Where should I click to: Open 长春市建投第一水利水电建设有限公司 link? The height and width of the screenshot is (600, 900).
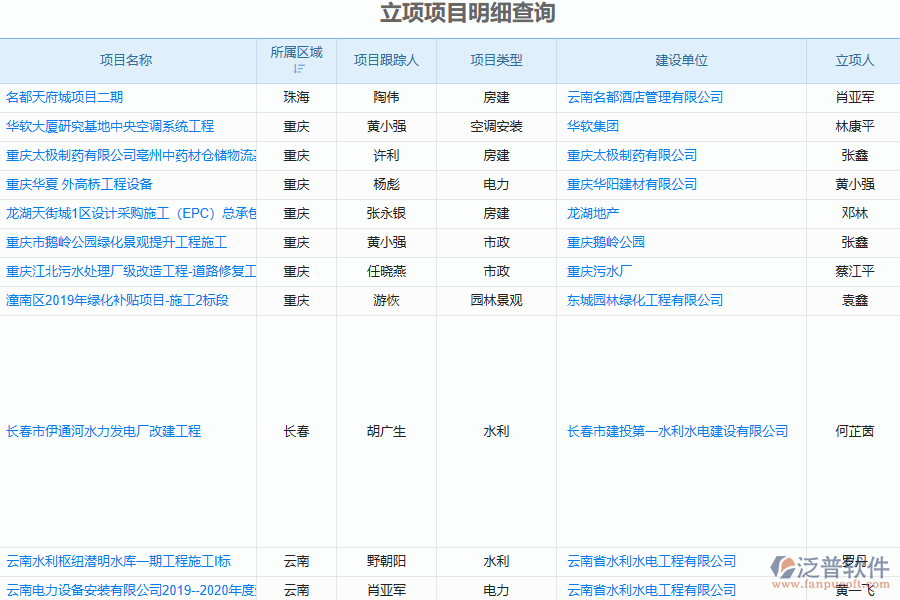[677, 432]
